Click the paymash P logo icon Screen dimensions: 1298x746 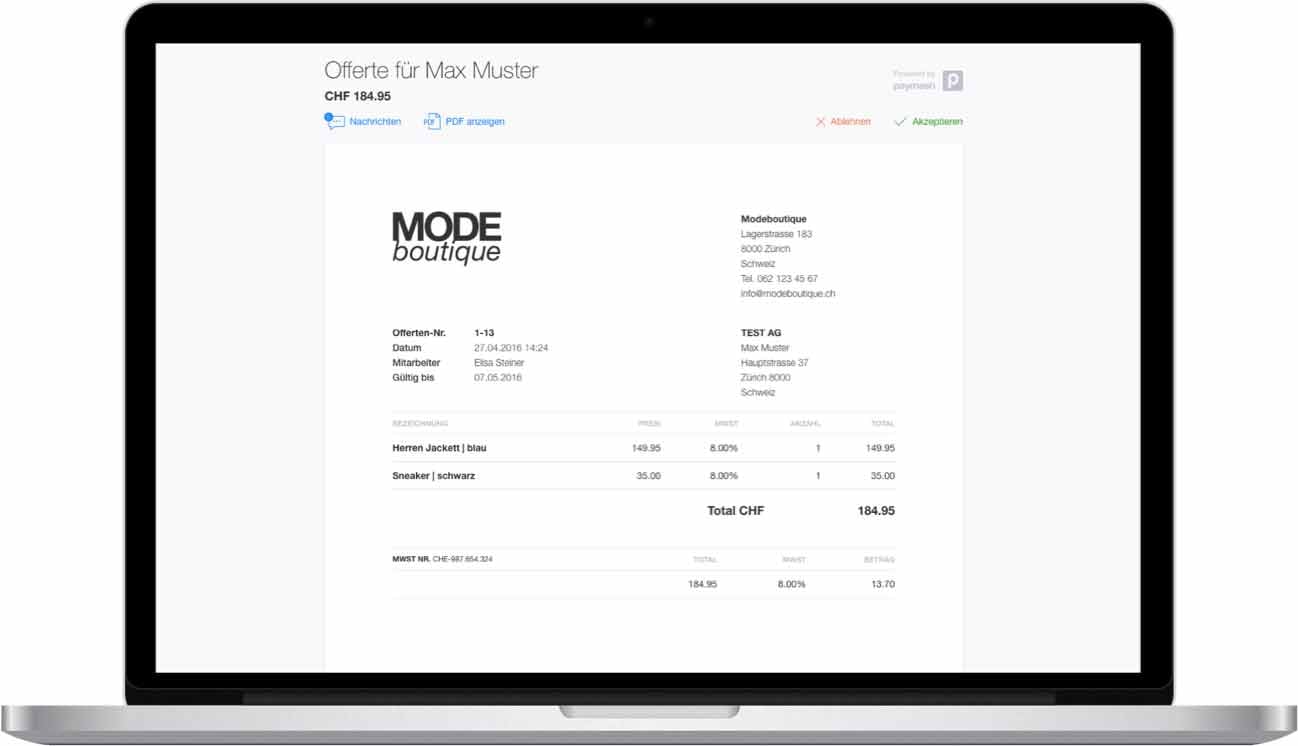pyautogui.click(x=953, y=81)
